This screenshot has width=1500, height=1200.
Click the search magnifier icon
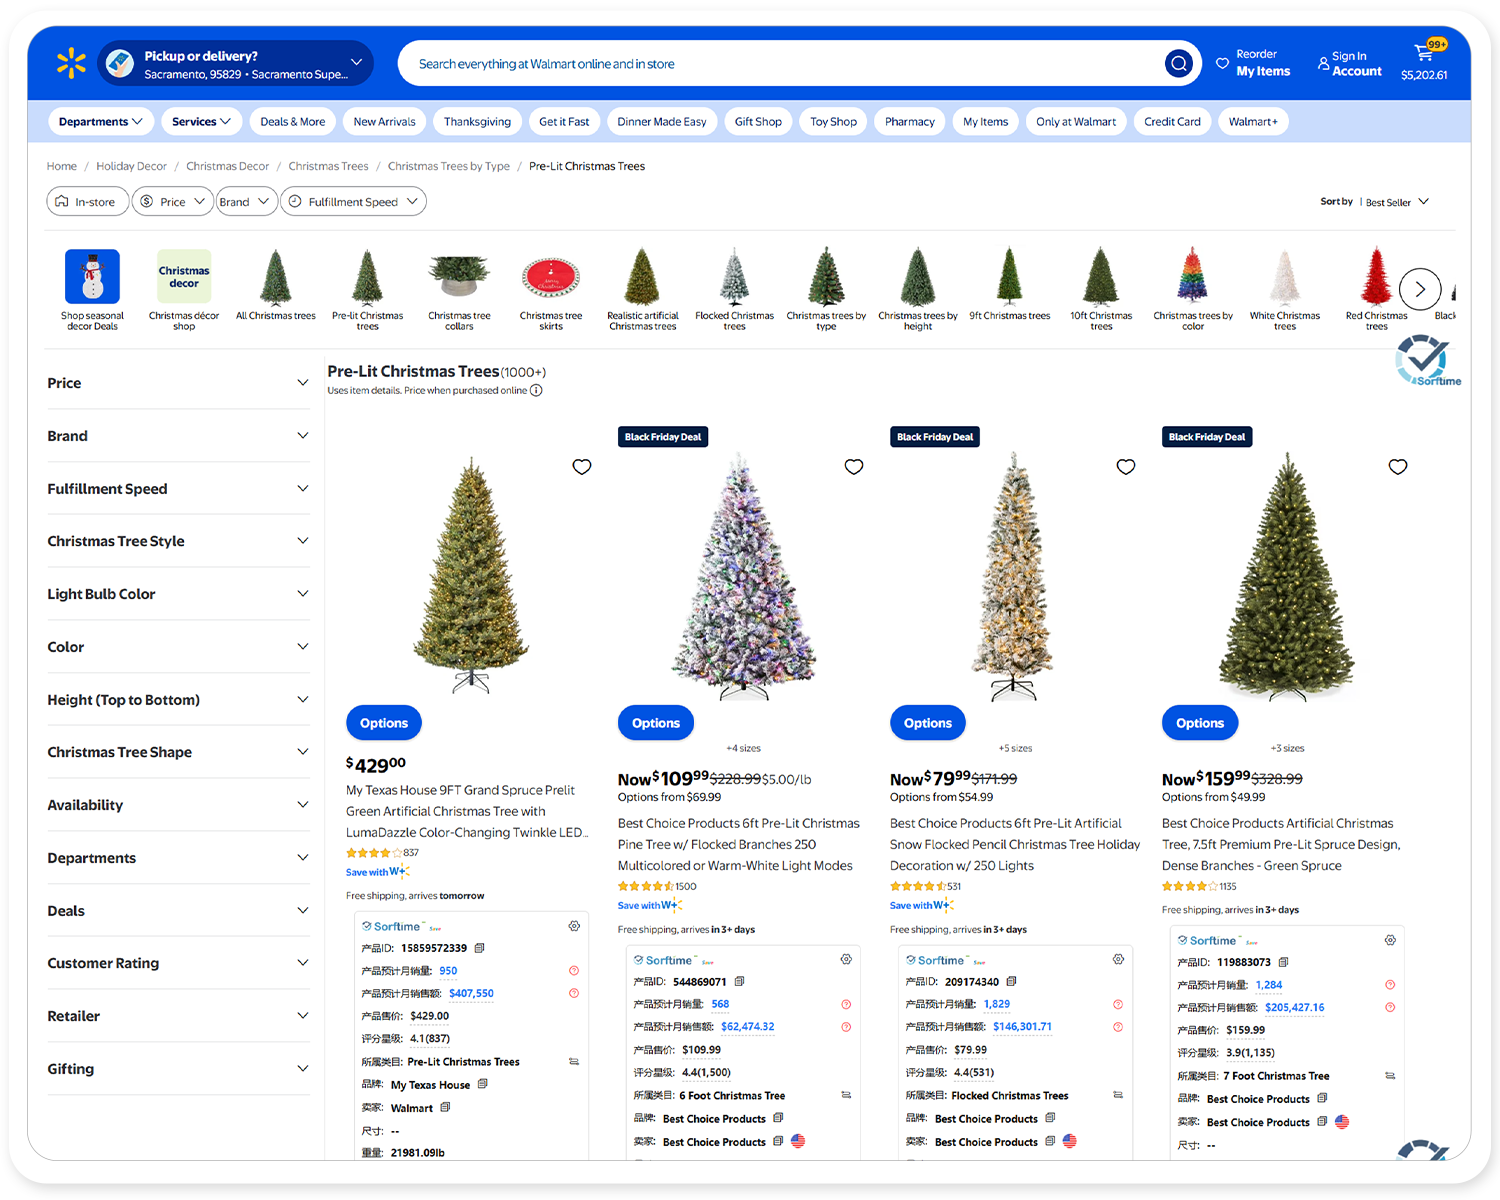(1179, 64)
